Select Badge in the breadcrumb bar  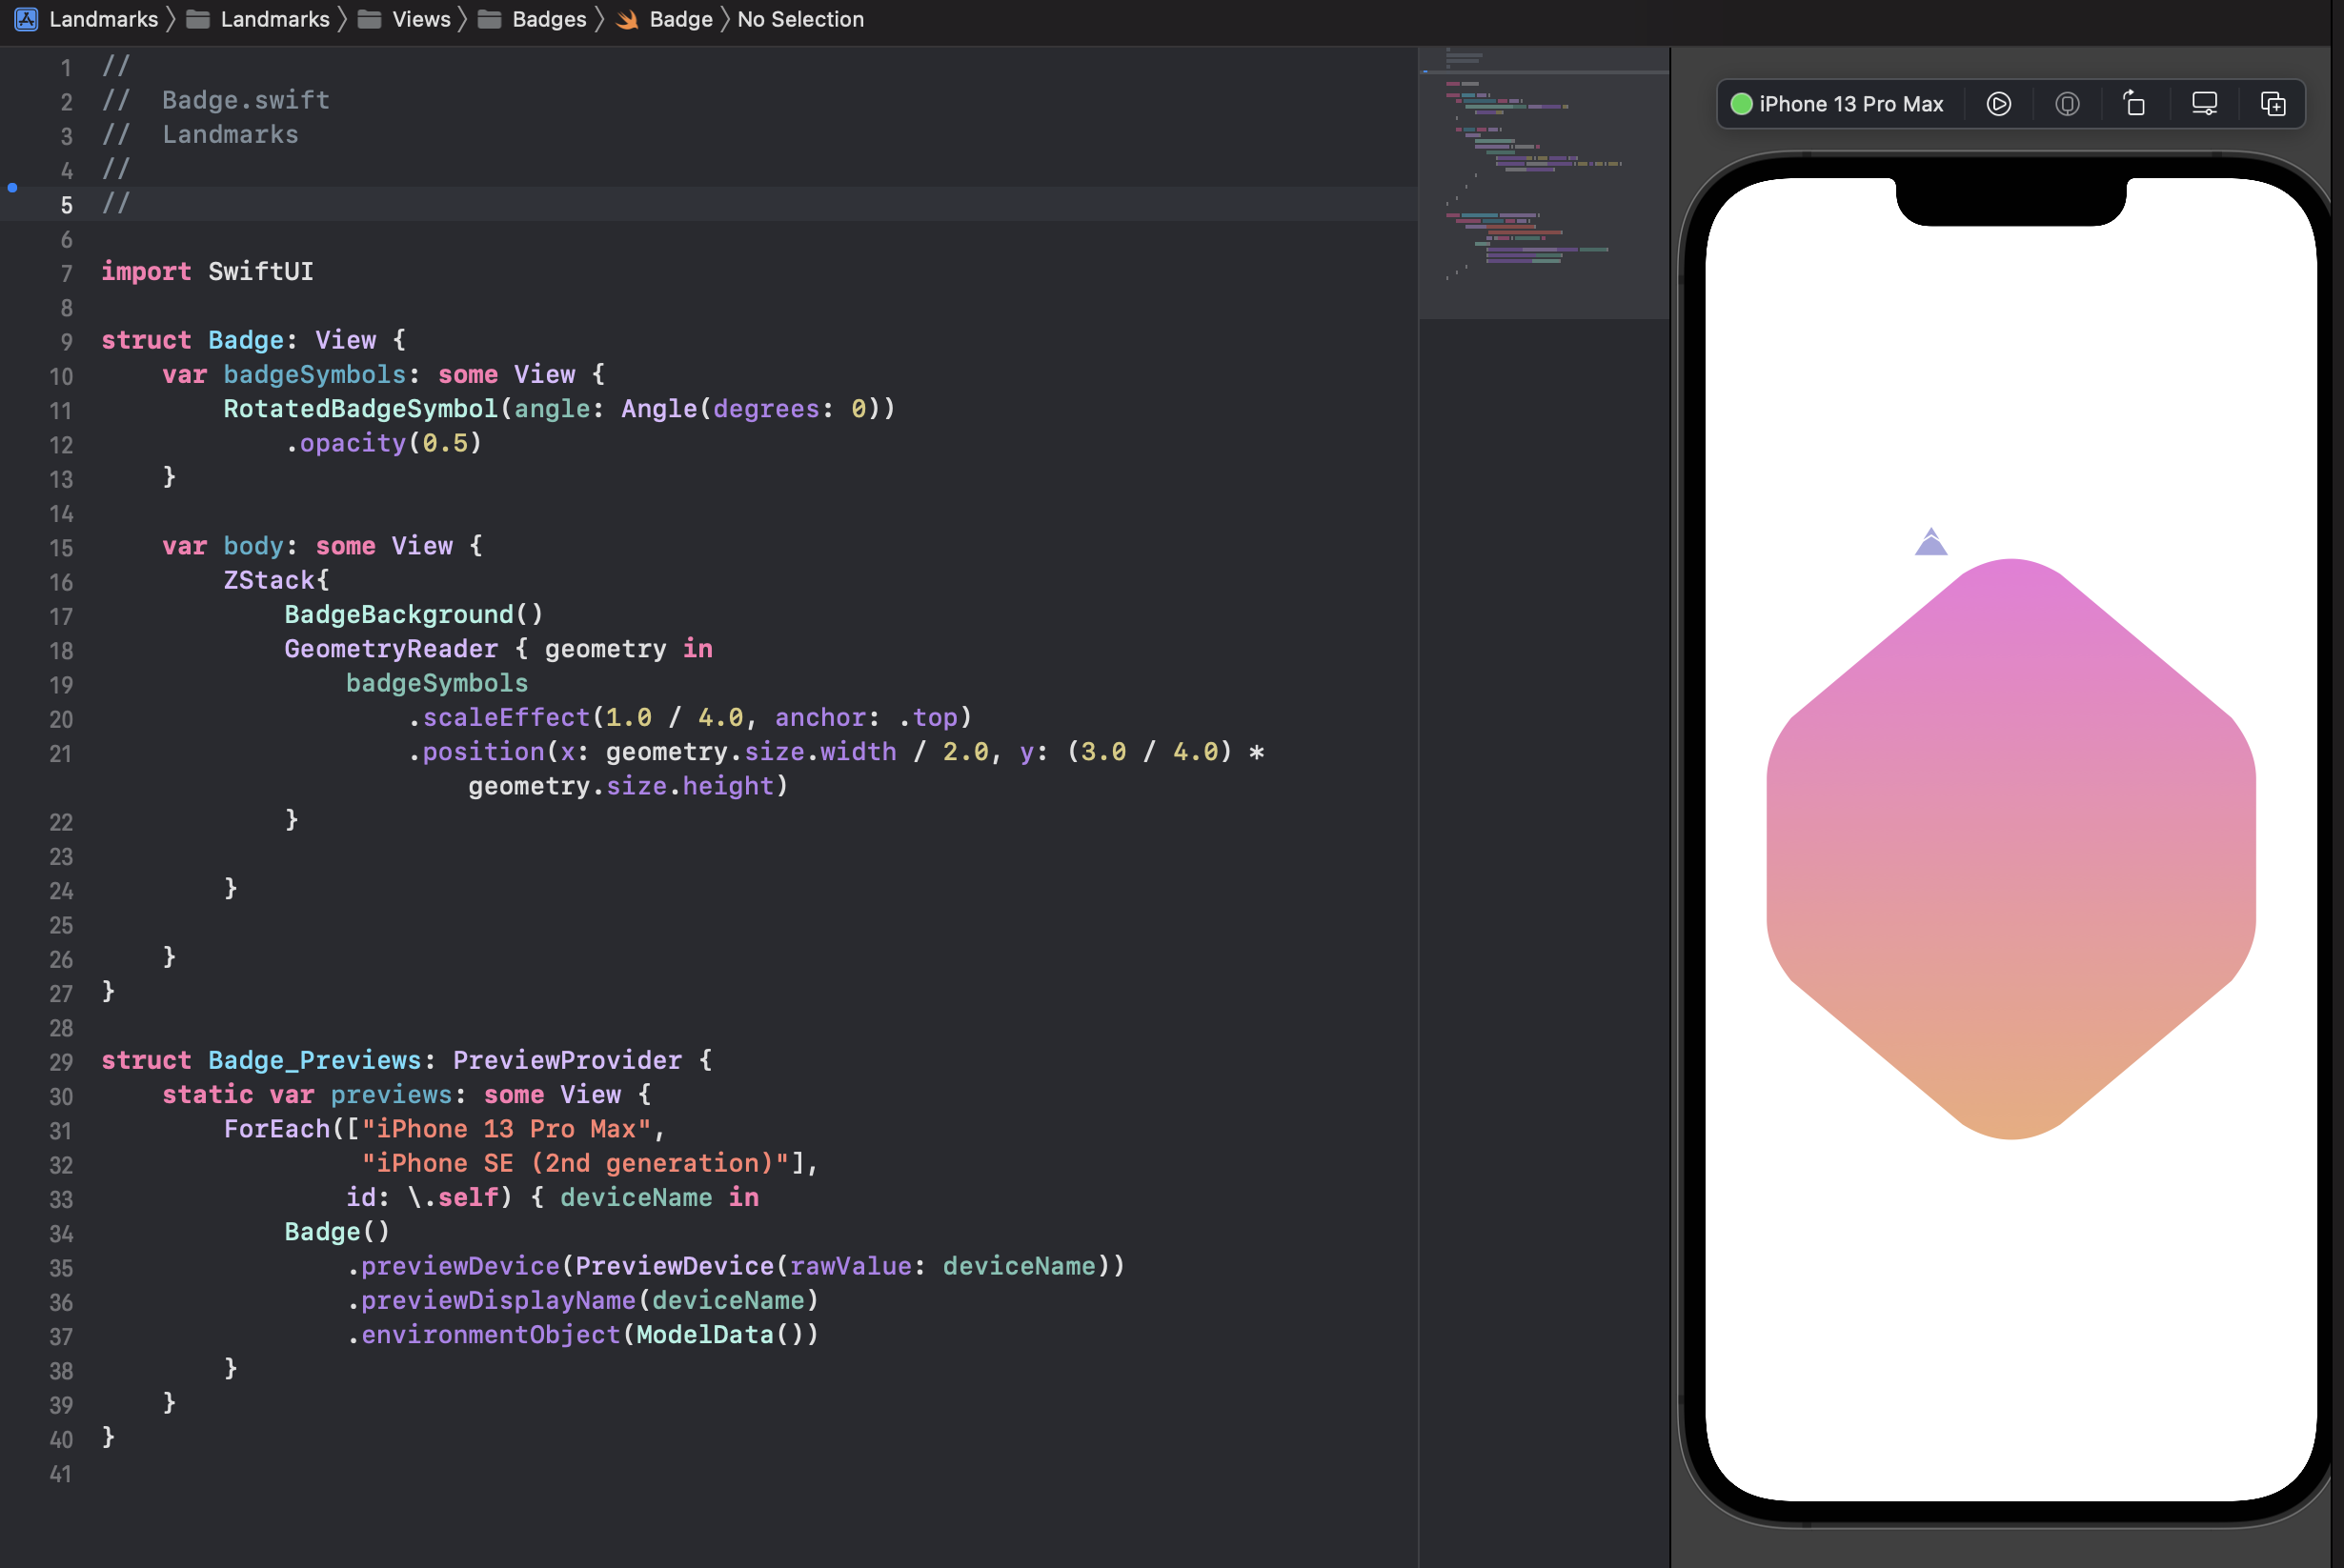click(681, 19)
